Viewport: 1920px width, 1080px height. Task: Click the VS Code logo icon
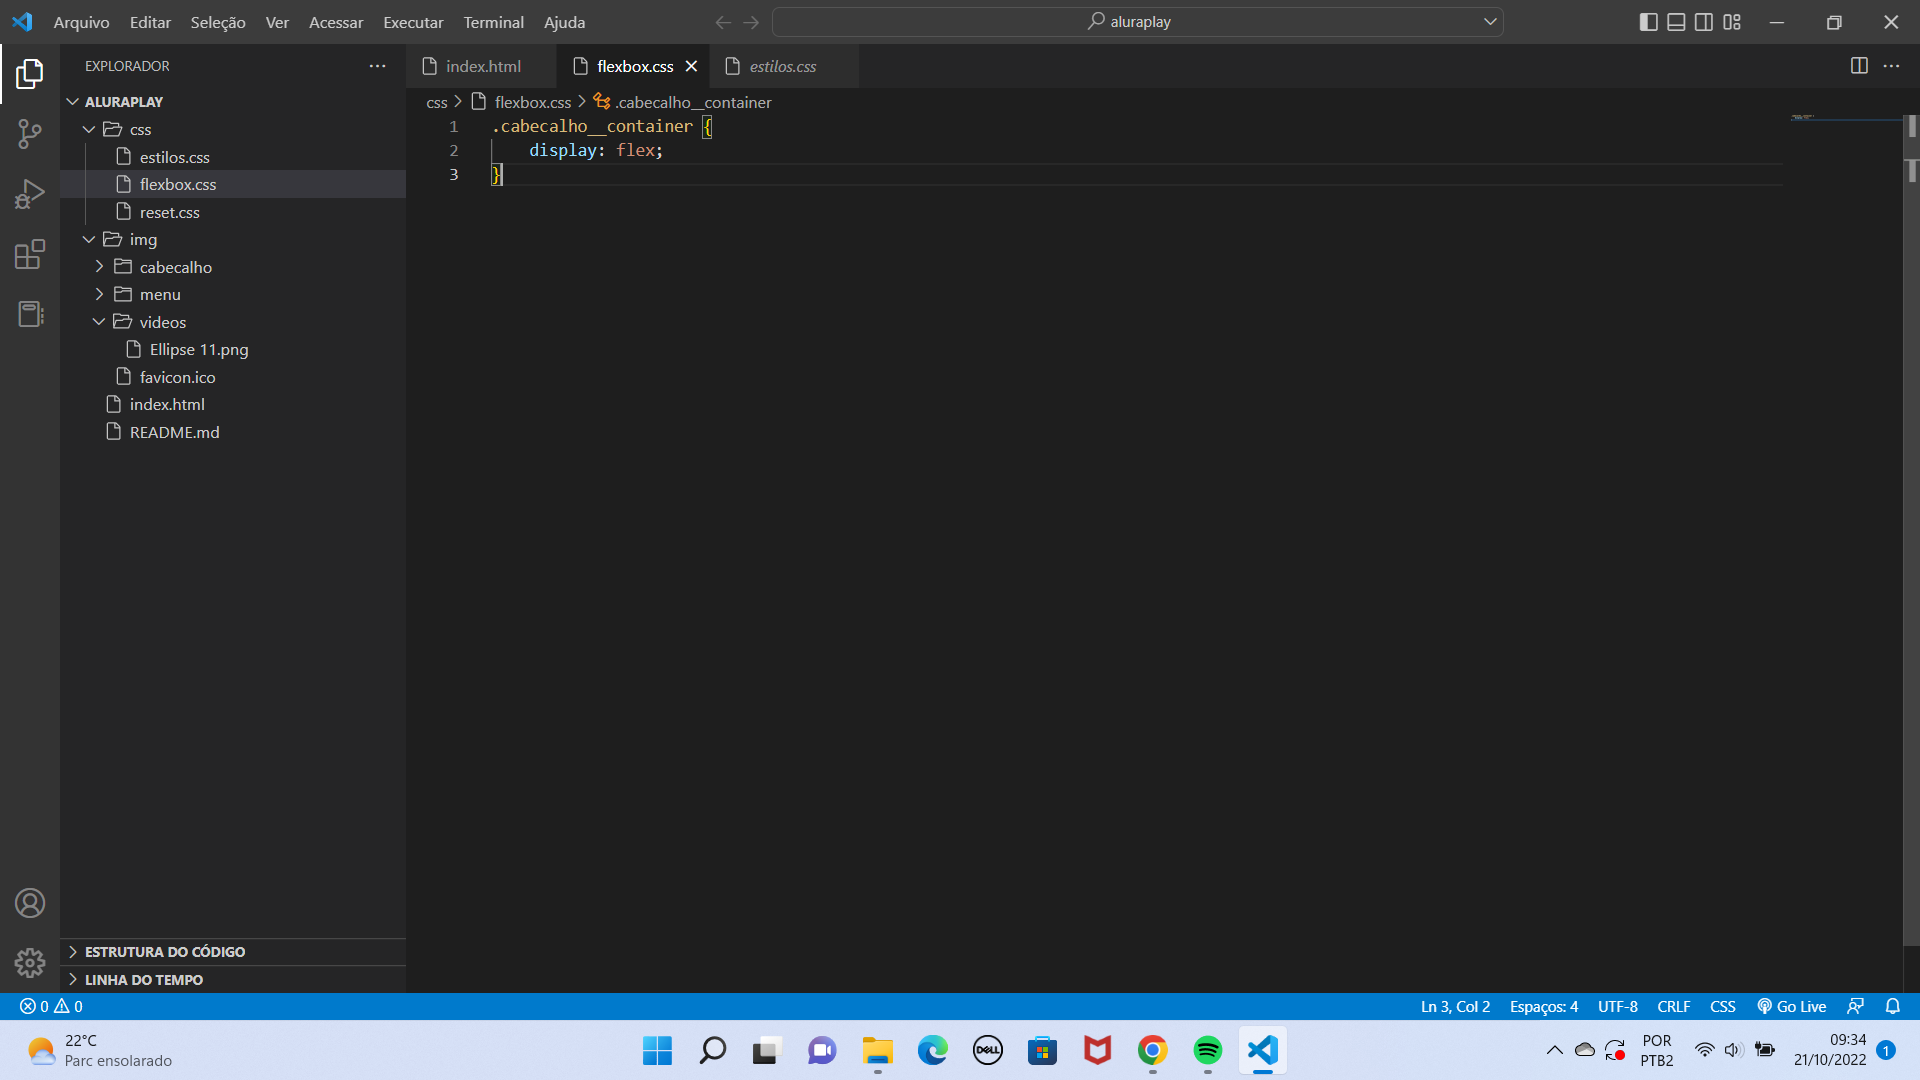[22, 22]
